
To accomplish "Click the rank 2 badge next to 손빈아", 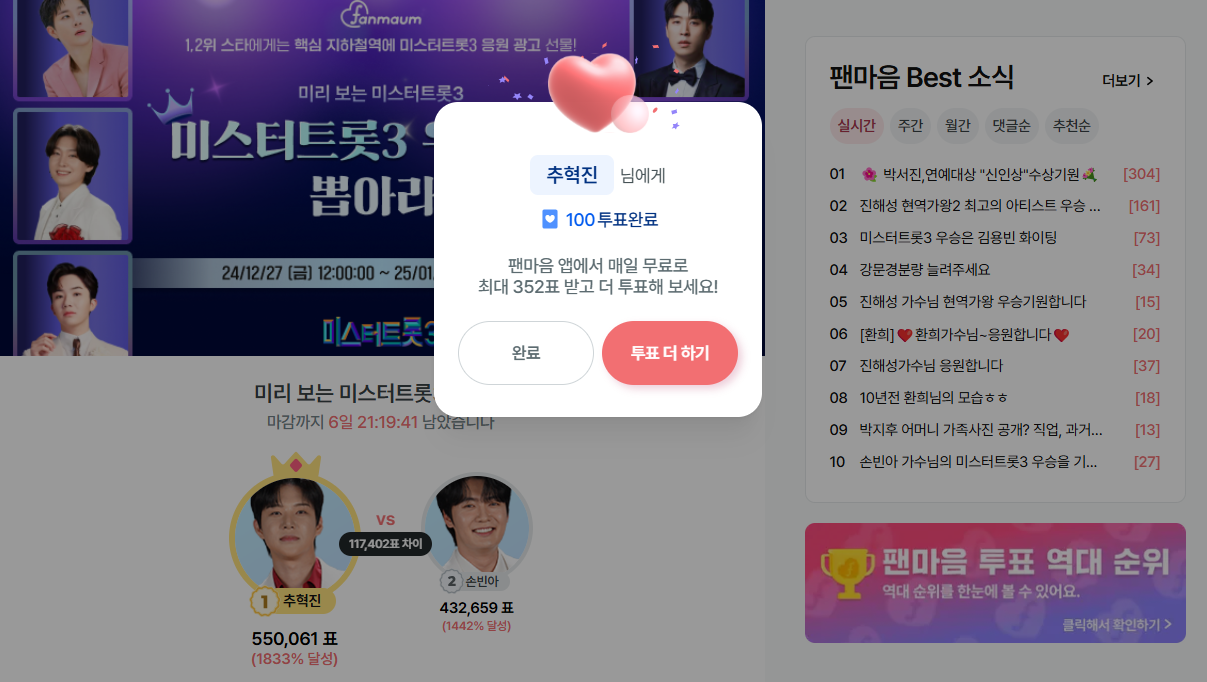I will [x=452, y=581].
